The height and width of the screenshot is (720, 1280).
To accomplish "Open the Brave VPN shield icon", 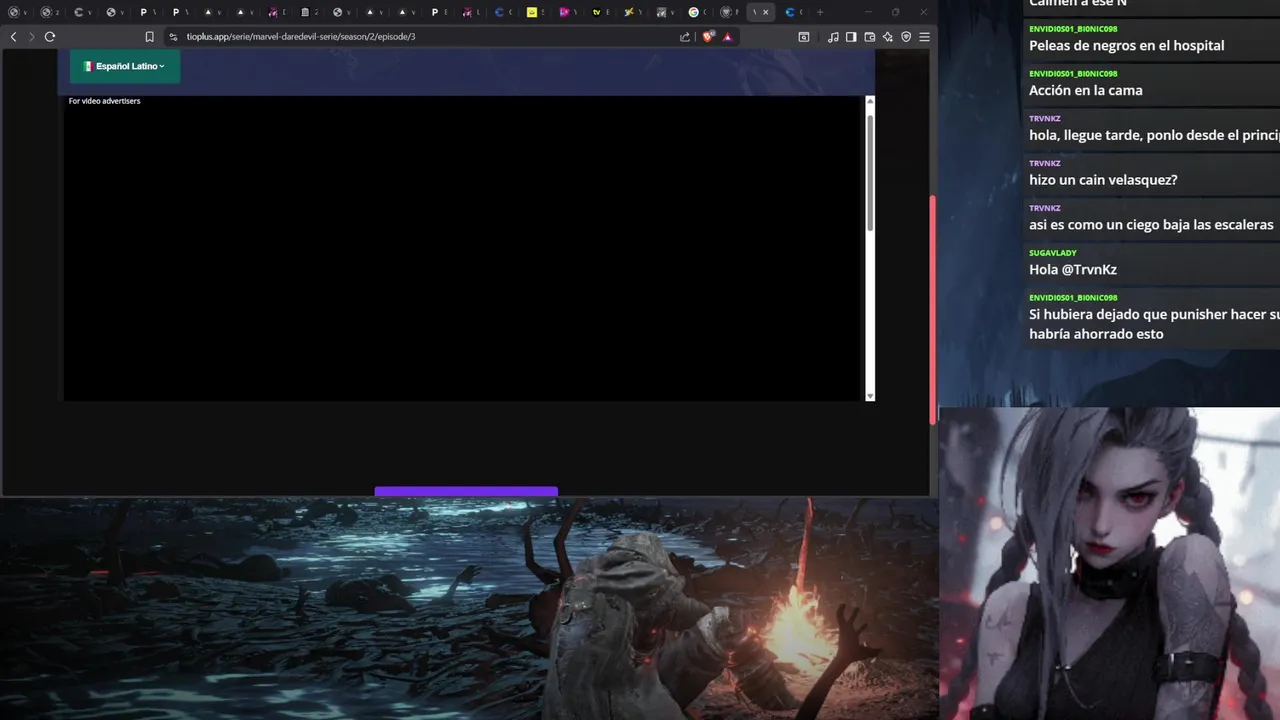I will (906, 37).
